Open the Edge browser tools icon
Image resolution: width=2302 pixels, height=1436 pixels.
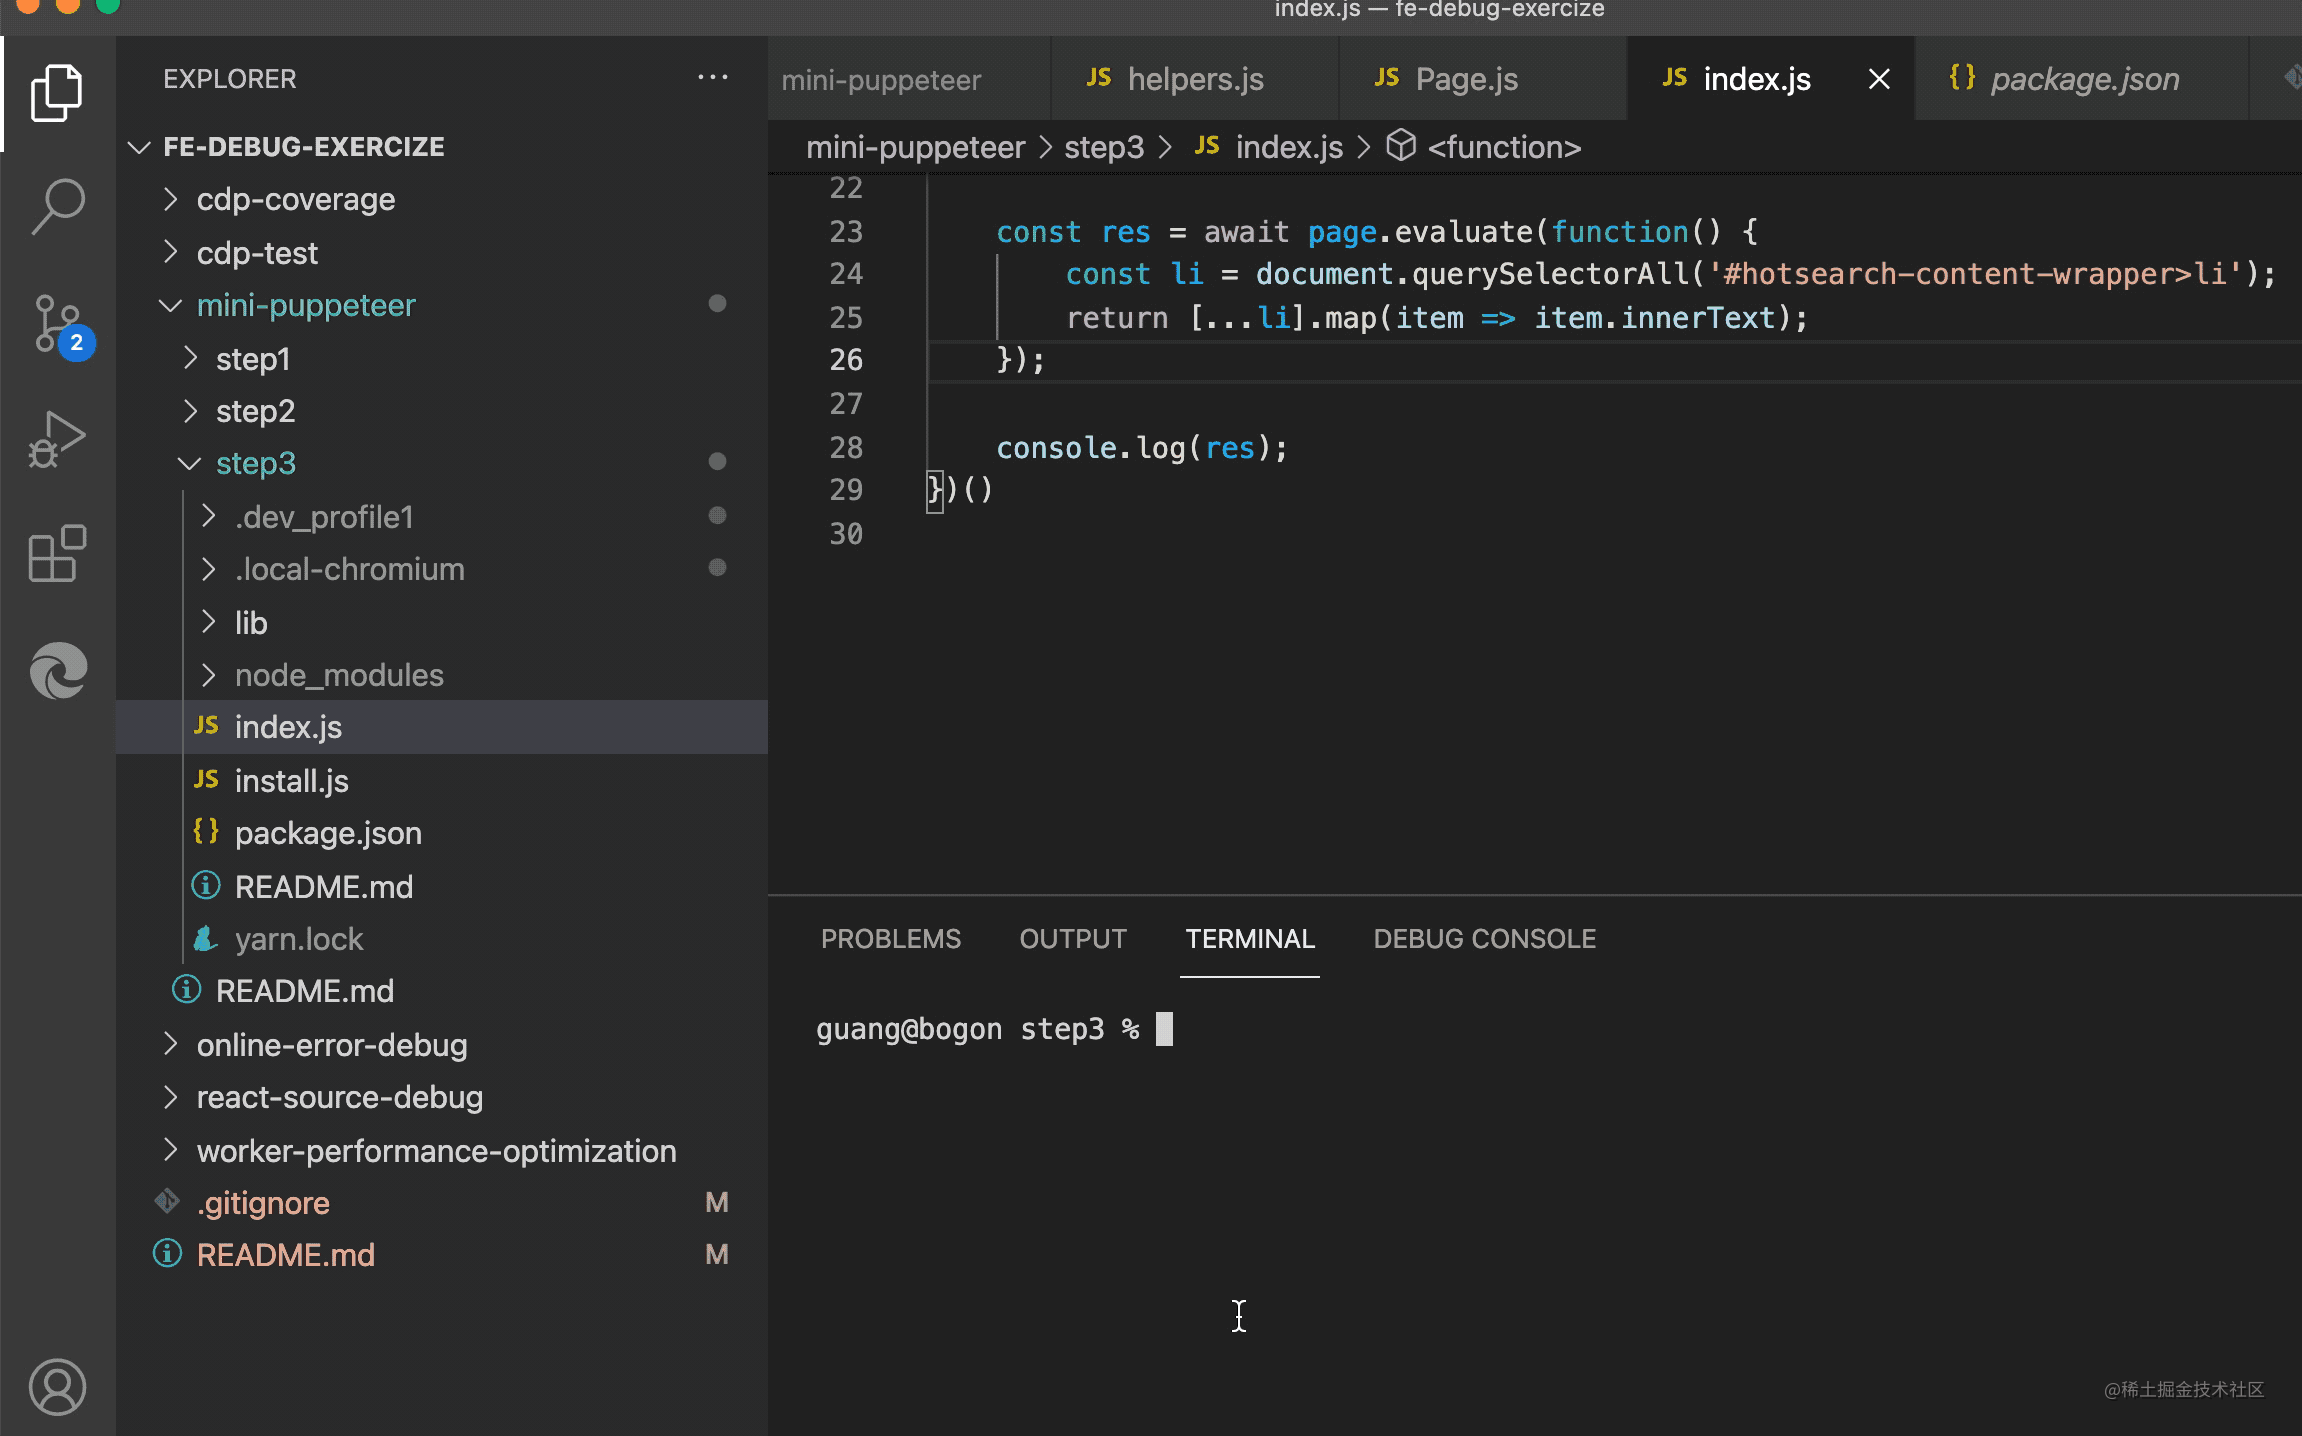click(57, 669)
